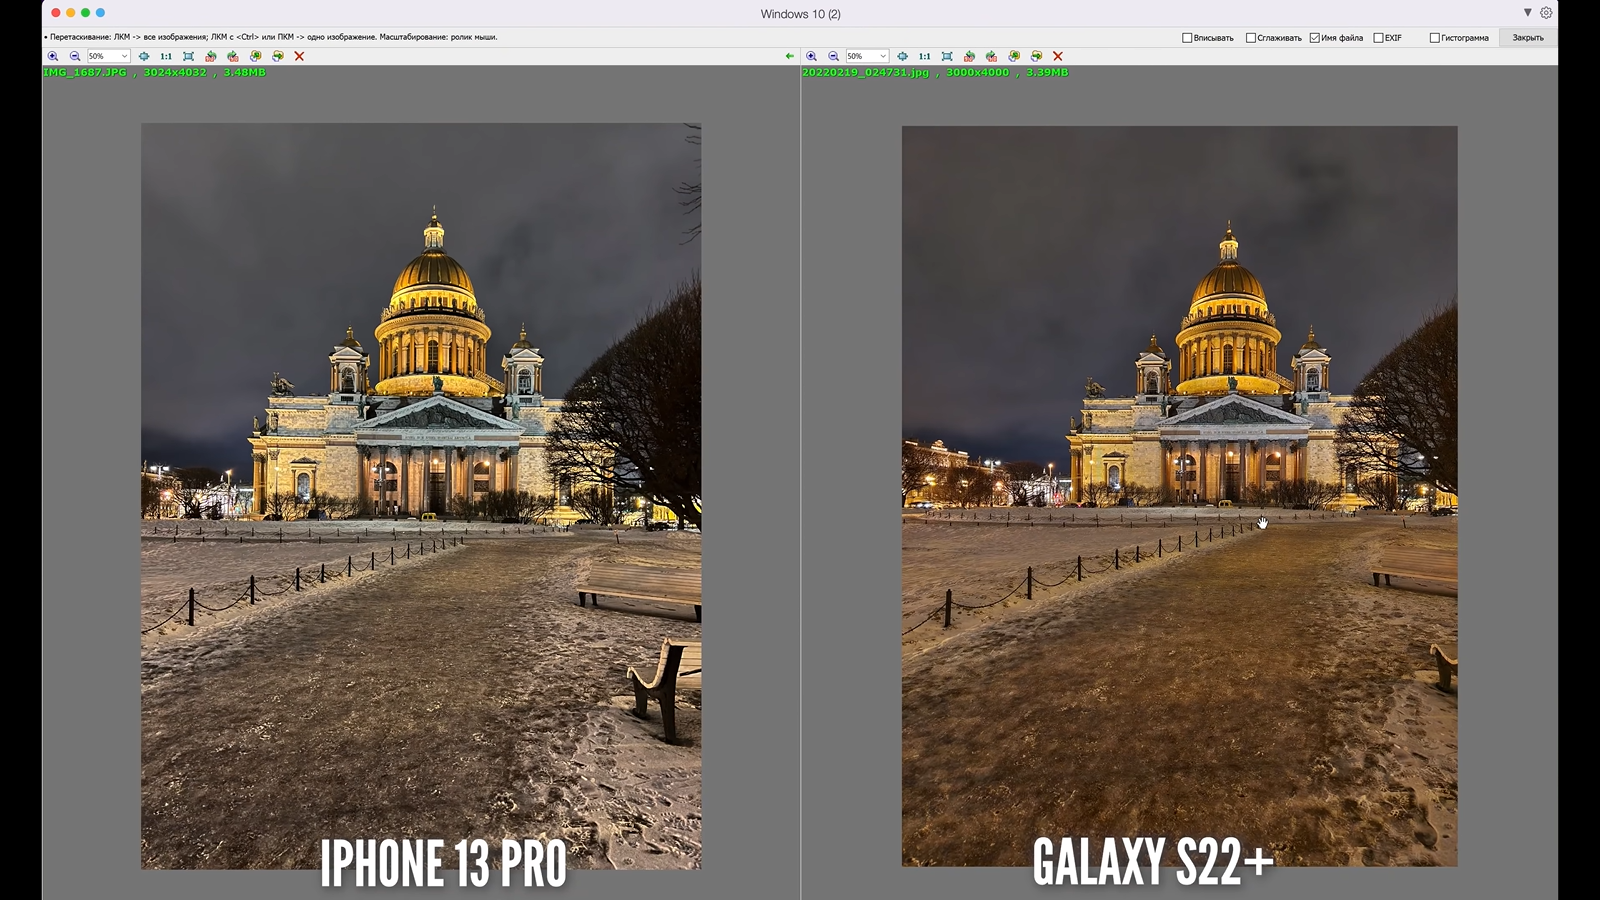The height and width of the screenshot is (900, 1600).
Task: Click the 20220219_024731.jpg file name label
Action: [x=865, y=72]
